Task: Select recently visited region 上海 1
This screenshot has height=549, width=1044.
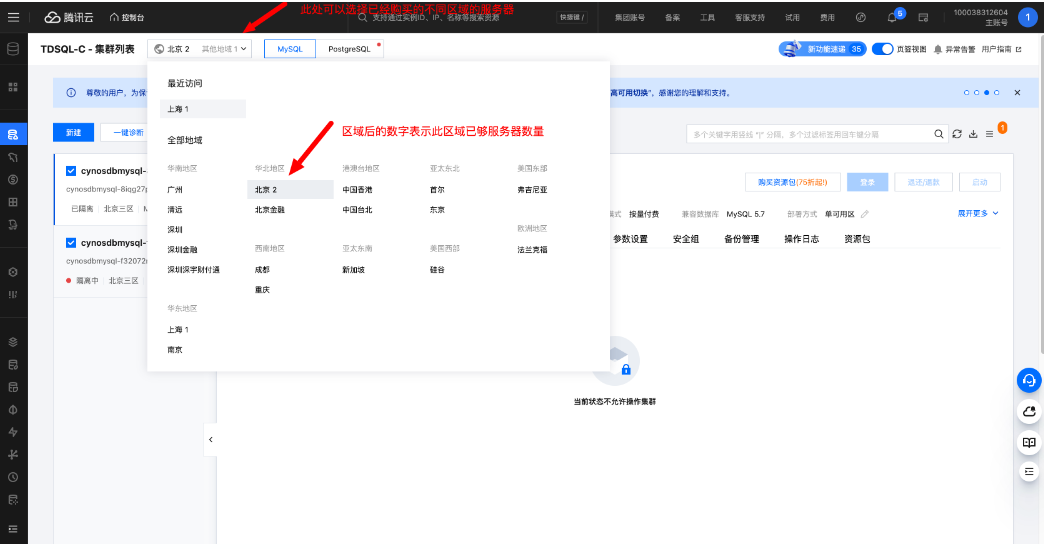Action: [x=203, y=108]
